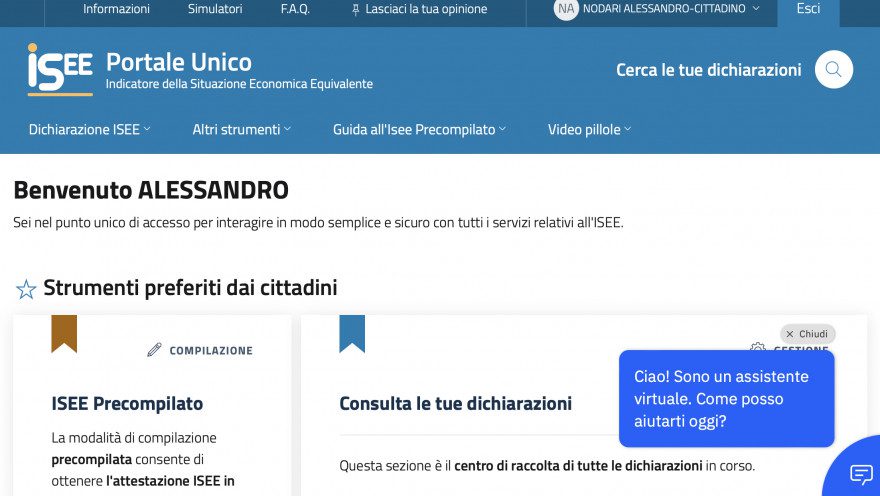Viewport: 880px width, 496px height.
Task: Click Indicatore della Situazione Economica Equivalente subtitle
Action: [239, 84]
